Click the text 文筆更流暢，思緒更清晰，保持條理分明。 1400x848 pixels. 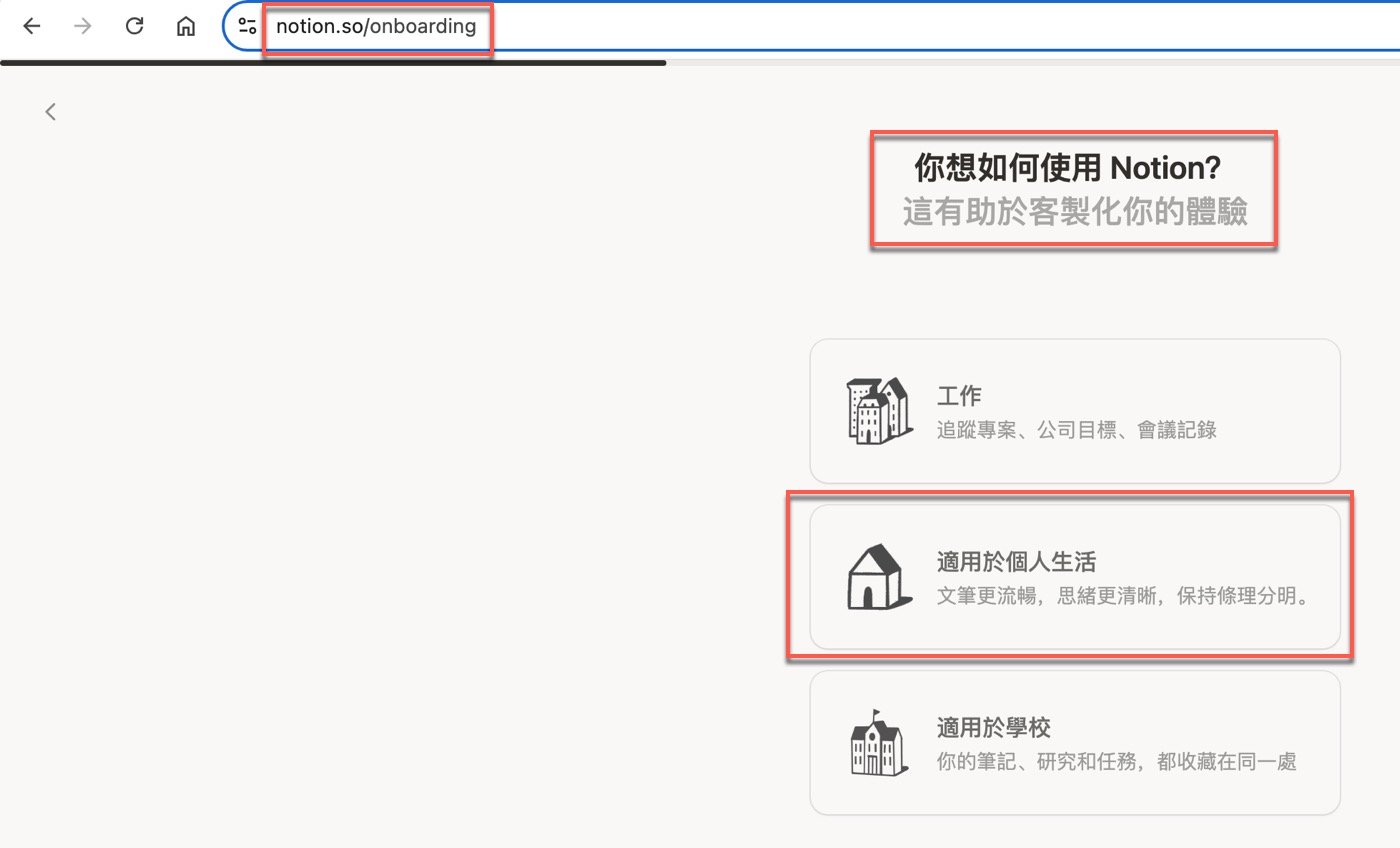point(1123,597)
